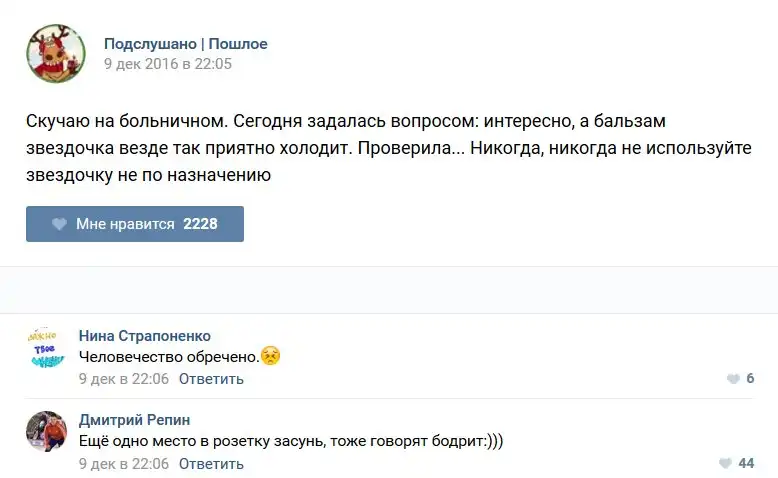Screen dimensions: 778x478
Task: Click the 2228 likes count
Action: point(200,224)
